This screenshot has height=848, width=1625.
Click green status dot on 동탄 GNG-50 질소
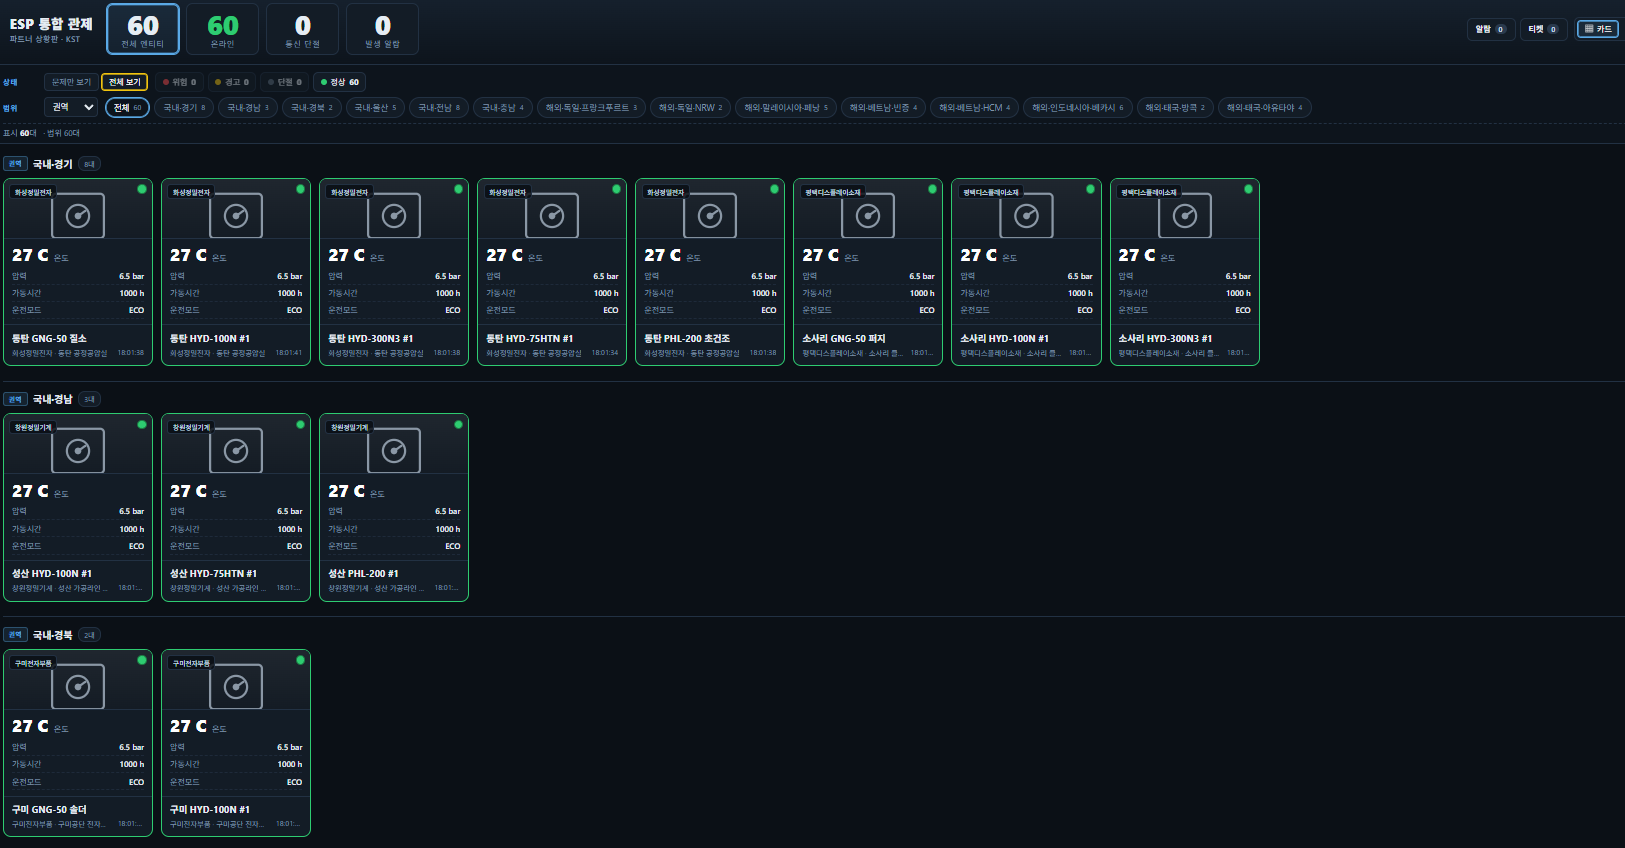(x=142, y=189)
